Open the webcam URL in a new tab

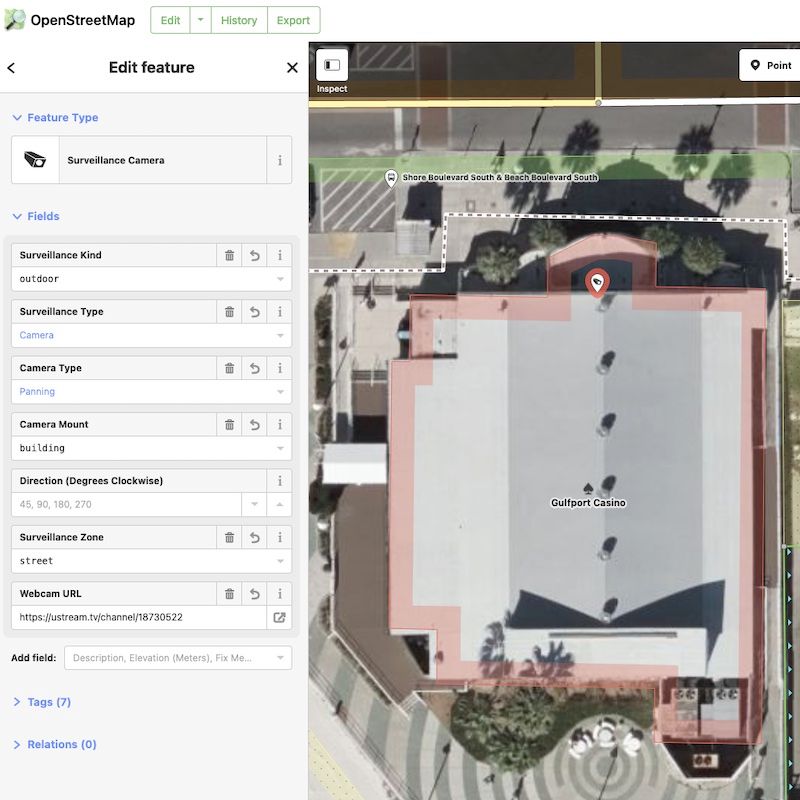pos(279,617)
